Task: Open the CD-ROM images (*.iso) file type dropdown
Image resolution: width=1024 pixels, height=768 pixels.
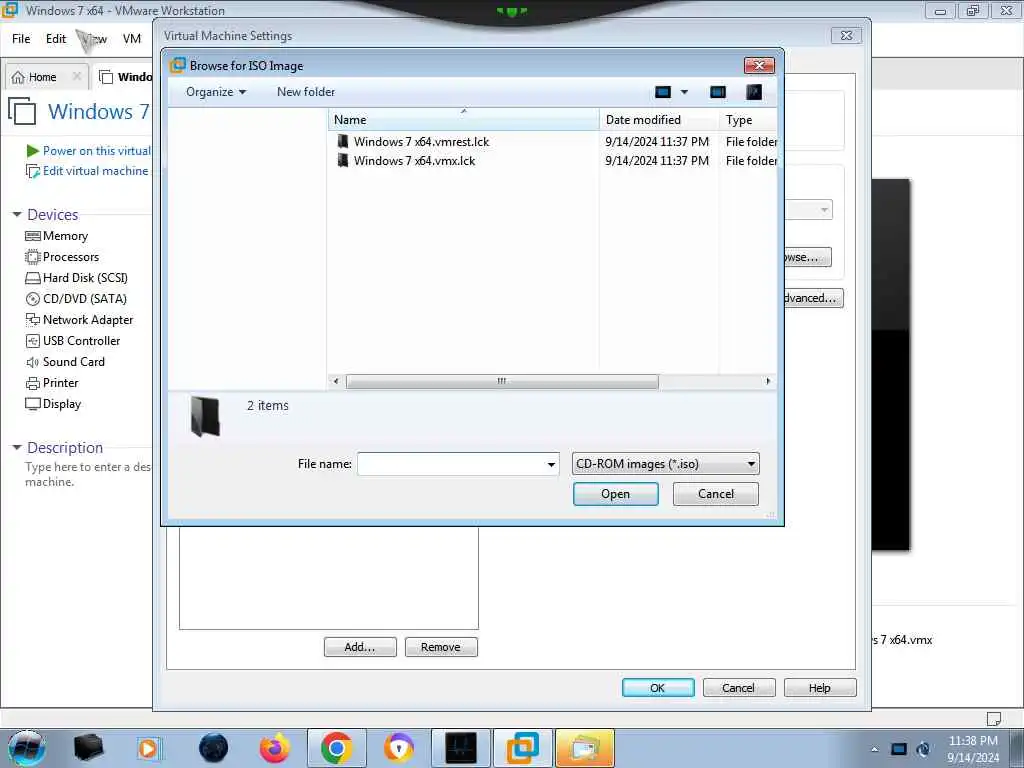Action: pos(665,464)
